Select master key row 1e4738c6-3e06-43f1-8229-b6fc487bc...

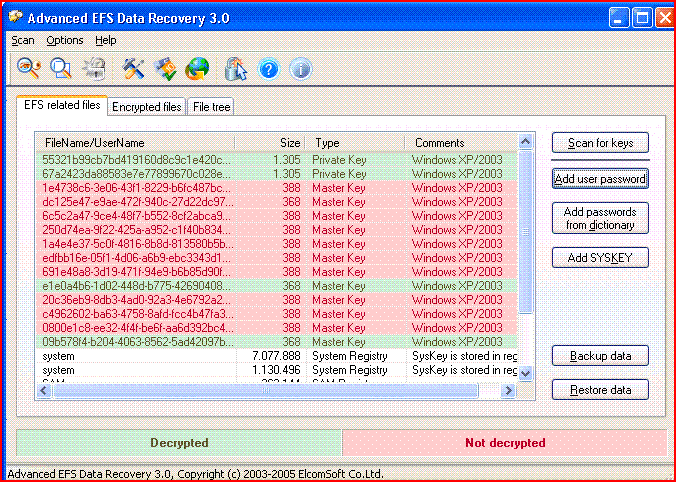tap(276, 188)
